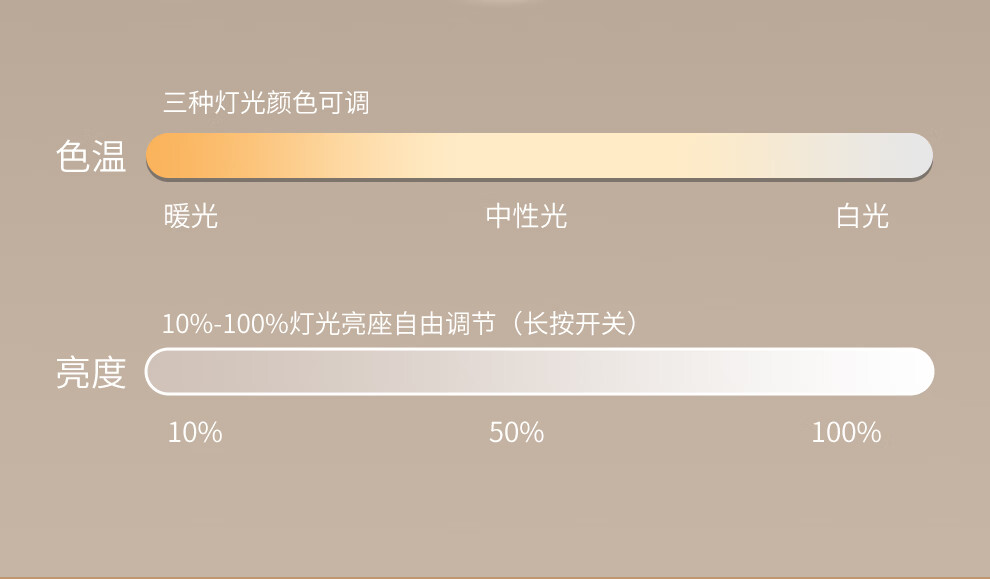Choose the 10% brightness label
The width and height of the screenshot is (990, 579).
point(195,433)
